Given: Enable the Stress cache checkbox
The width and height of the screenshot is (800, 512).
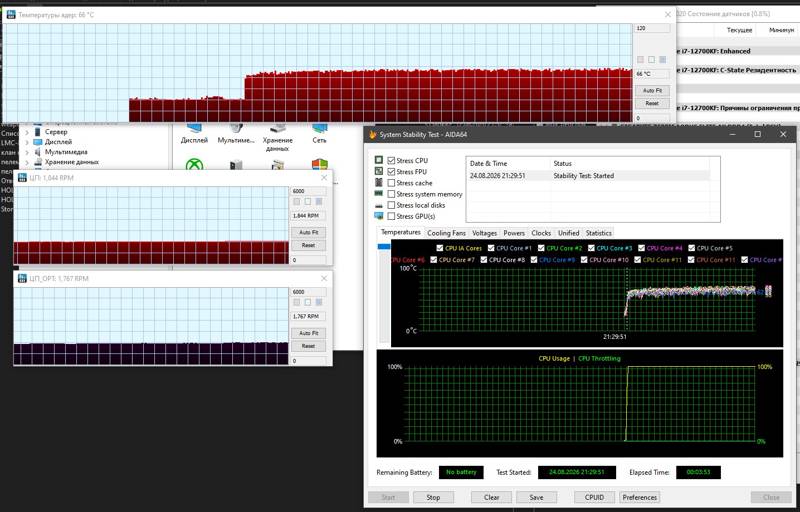Looking at the screenshot, I should [391, 183].
